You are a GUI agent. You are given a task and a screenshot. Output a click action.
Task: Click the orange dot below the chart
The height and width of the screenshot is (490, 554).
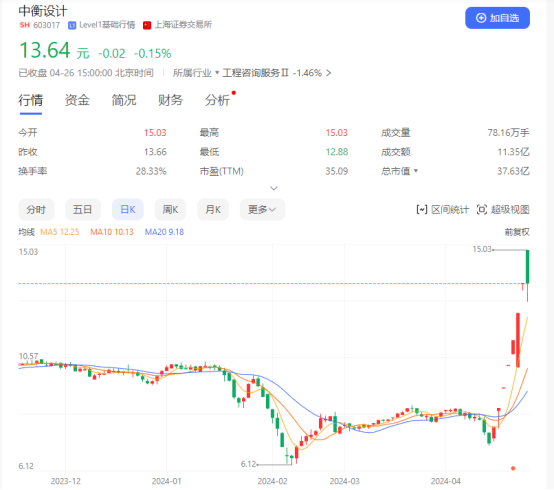pyautogui.click(x=513, y=468)
